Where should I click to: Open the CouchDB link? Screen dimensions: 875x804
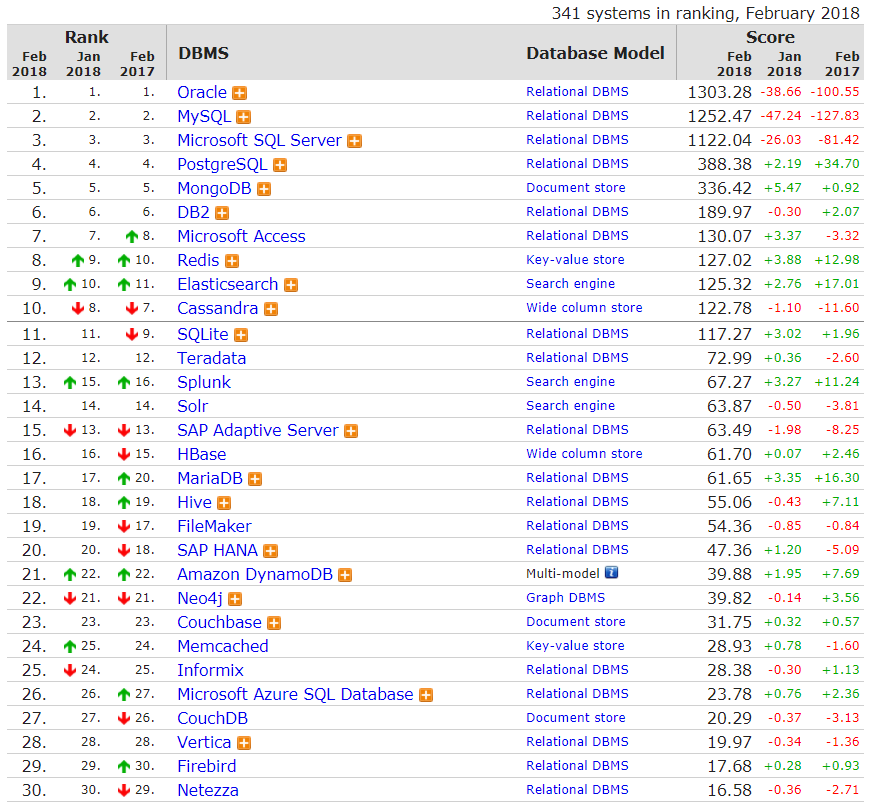pyautogui.click(x=213, y=718)
